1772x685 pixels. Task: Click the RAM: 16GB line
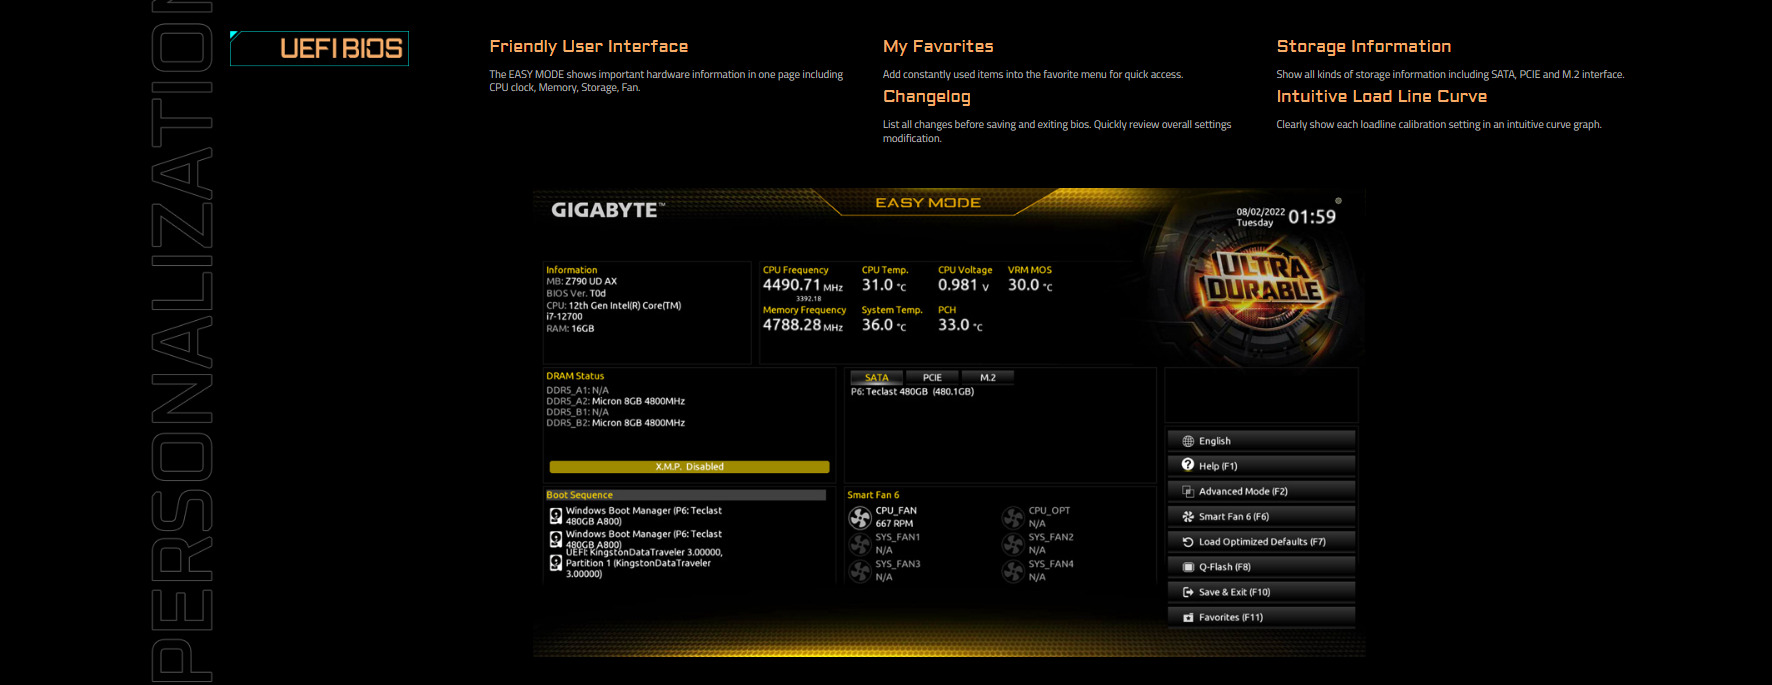[x=570, y=328]
